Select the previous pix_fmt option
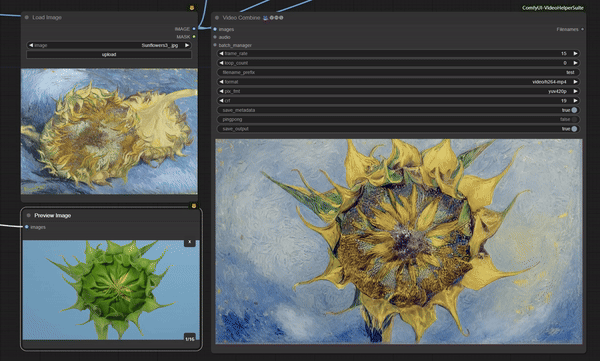This screenshot has height=361, width=600. pyautogui.click(x=221, y=91)
